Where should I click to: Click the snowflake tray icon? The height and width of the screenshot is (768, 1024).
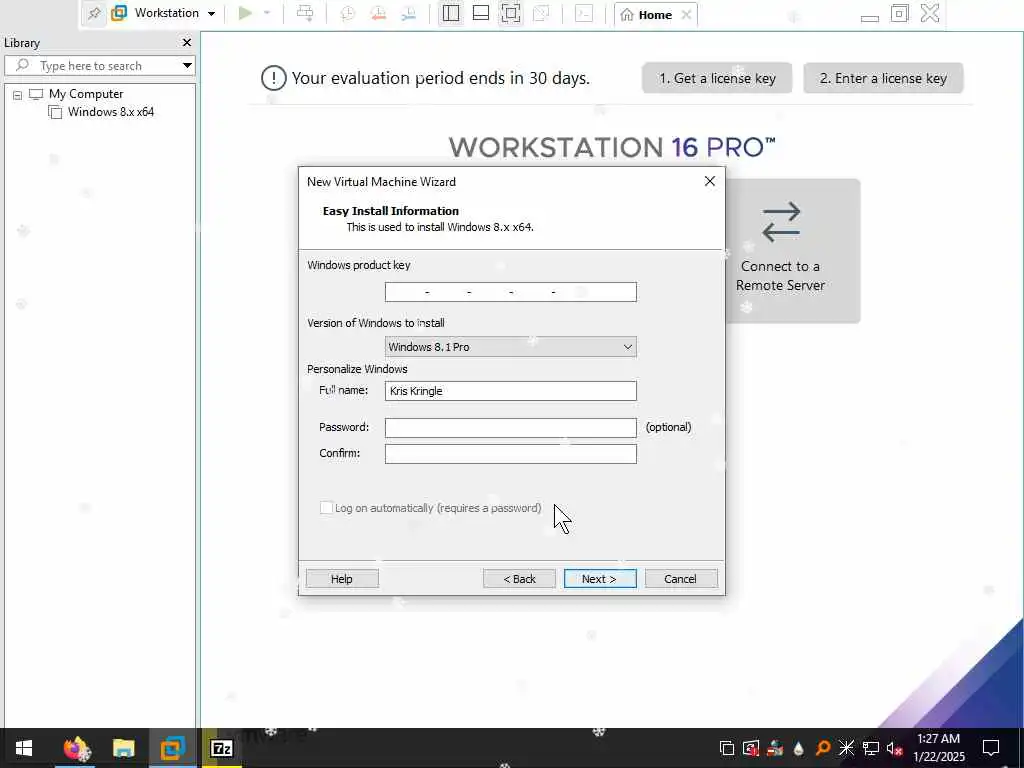[x=846, y=748]
